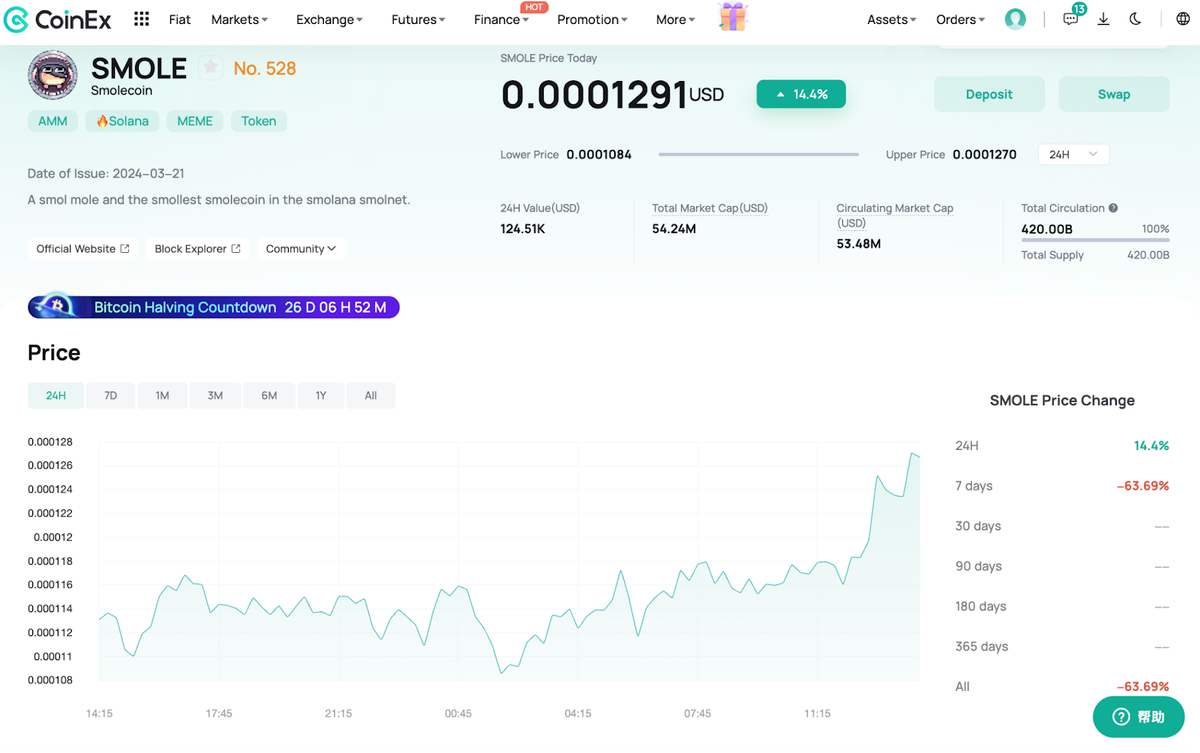Toggle dark mode moon icon
Image resolution: width=1200 pixels, height=753 pixels.
point(1135,19)
